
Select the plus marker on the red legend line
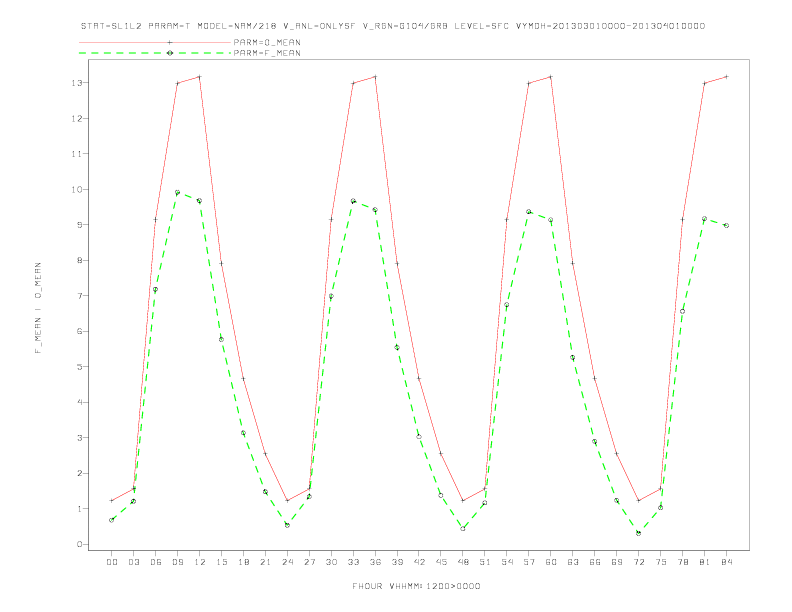click(170, 42)
